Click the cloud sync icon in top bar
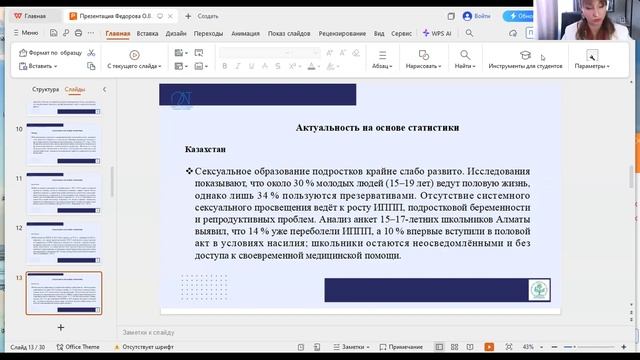This screenshot has height=360, width=640. tap(513, 33)
